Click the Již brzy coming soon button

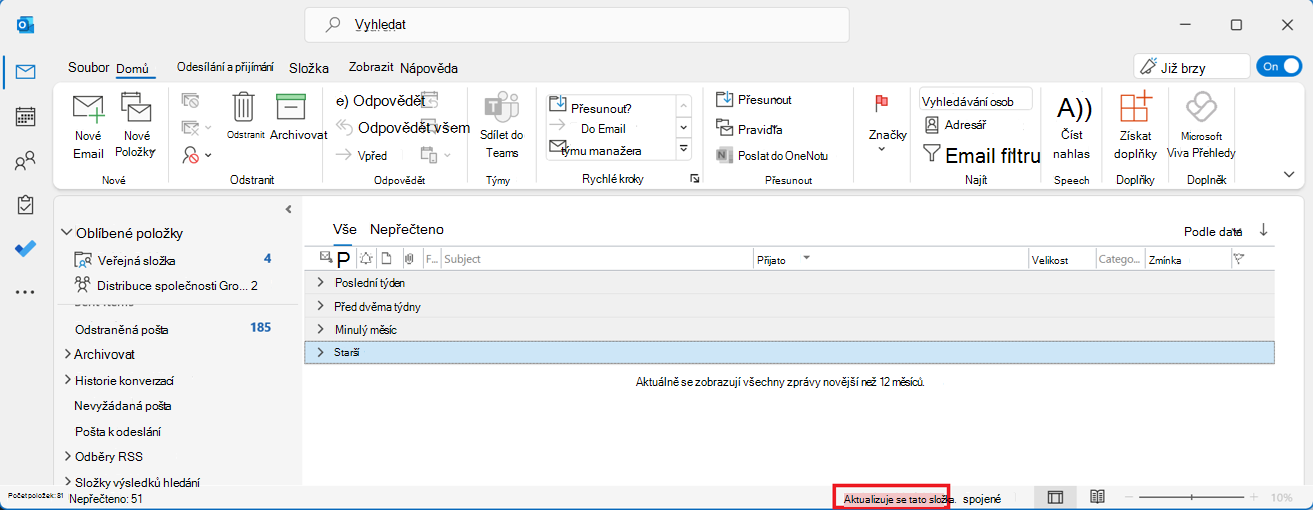click(x=1192, y=67)
